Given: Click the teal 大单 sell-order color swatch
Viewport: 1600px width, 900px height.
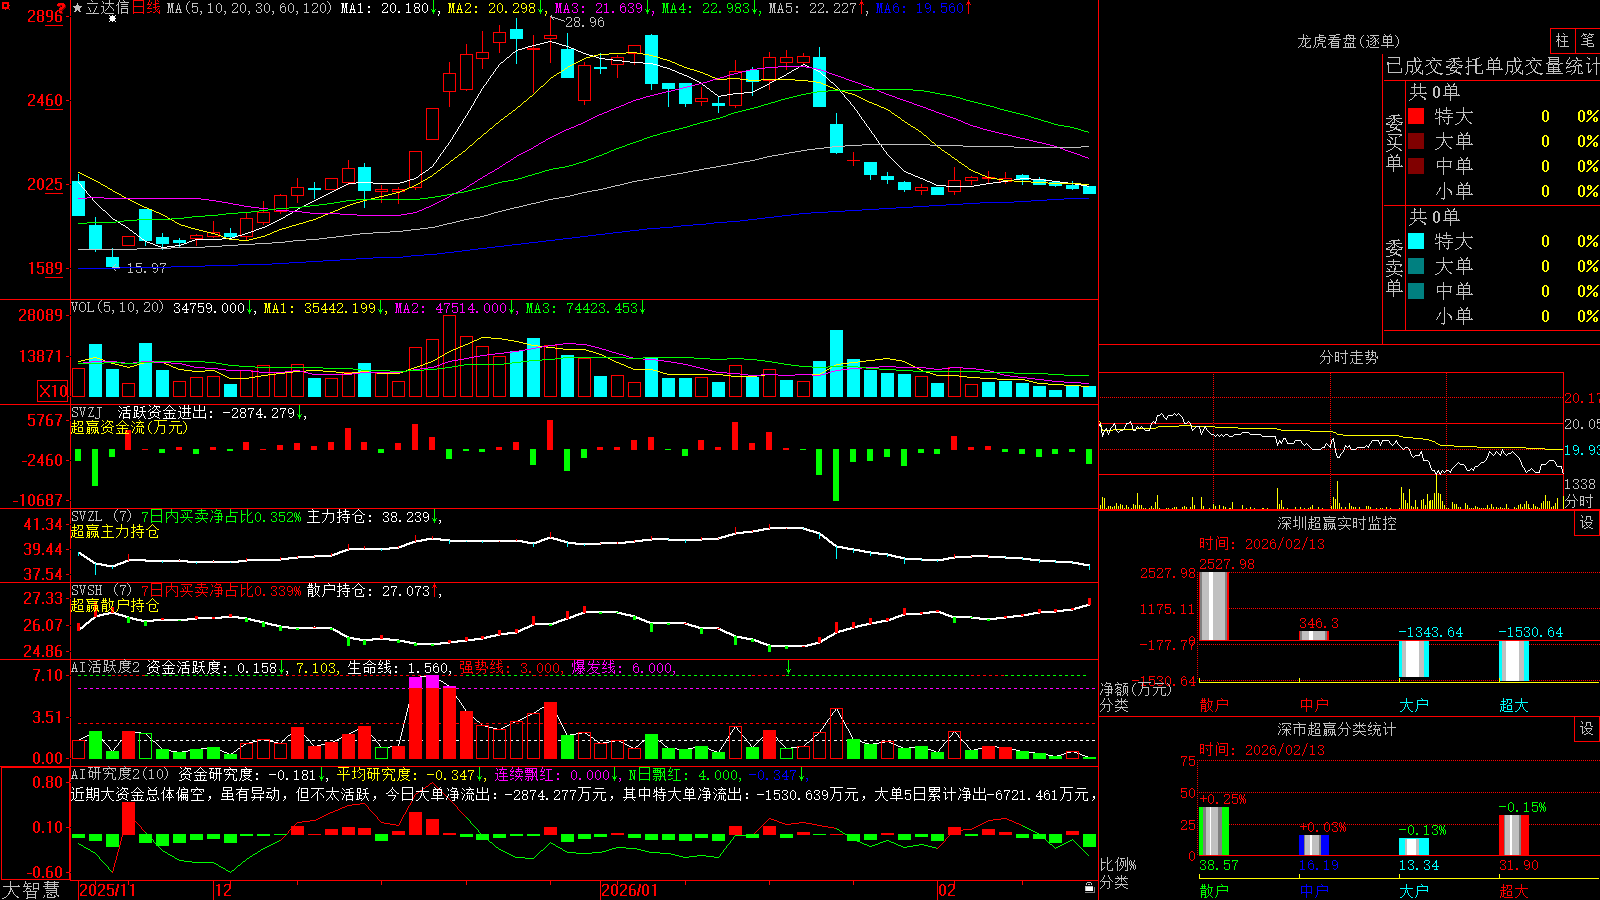Looking at the screenshot, I should [1416, 266].
